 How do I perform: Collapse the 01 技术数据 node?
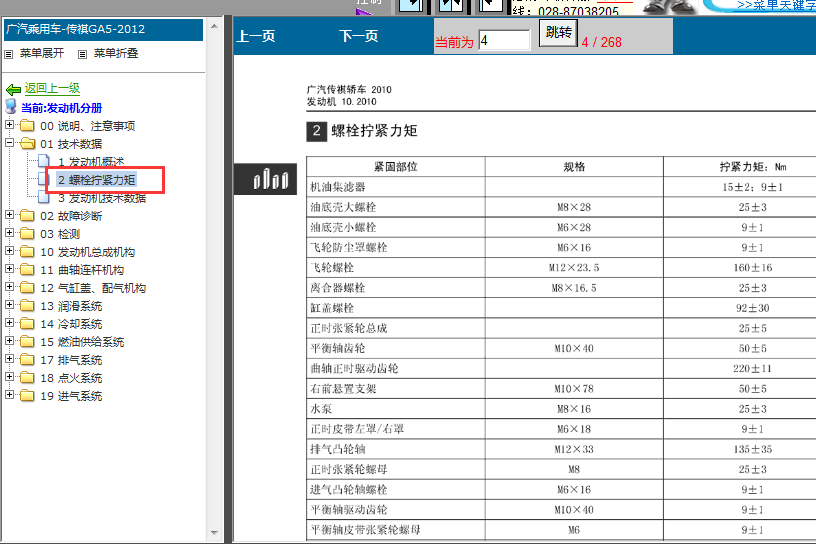[9, 142]
